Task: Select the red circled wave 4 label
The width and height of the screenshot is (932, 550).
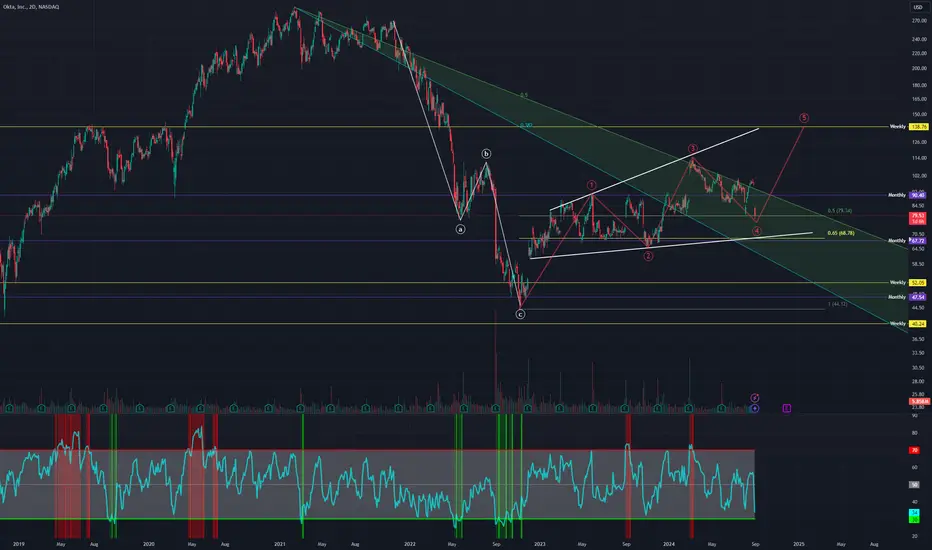Action: click(x=756, y=231)
